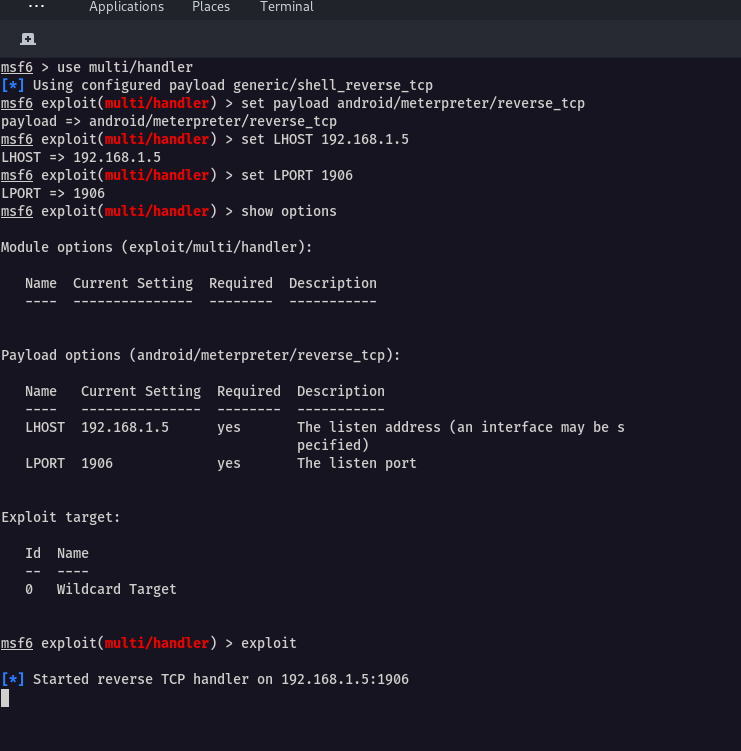This screenshot has width=741, height=751.
Task: Open the Applications menu
Action: pos(126,7)
